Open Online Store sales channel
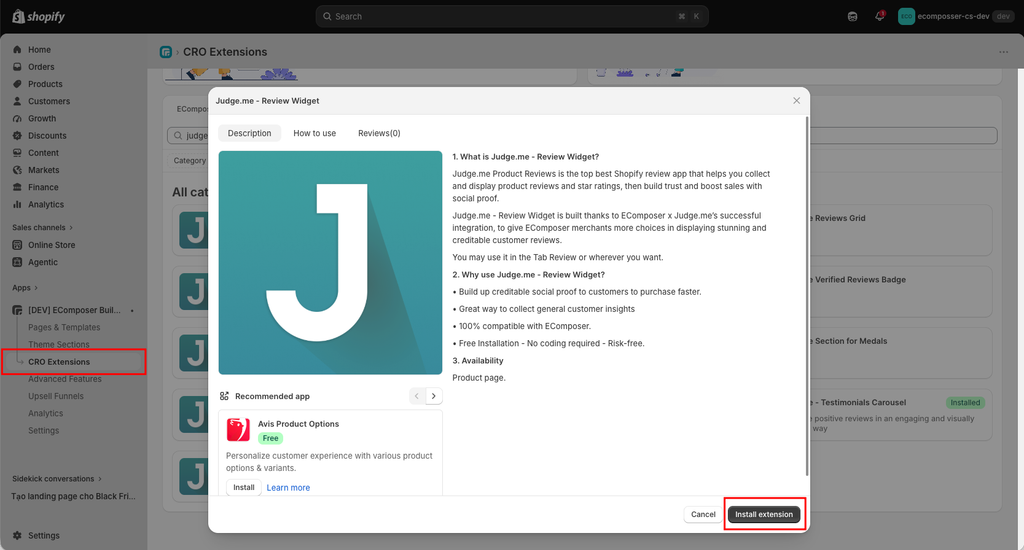The width and height of the screenshot is (1024, 550). coord(52,245)
